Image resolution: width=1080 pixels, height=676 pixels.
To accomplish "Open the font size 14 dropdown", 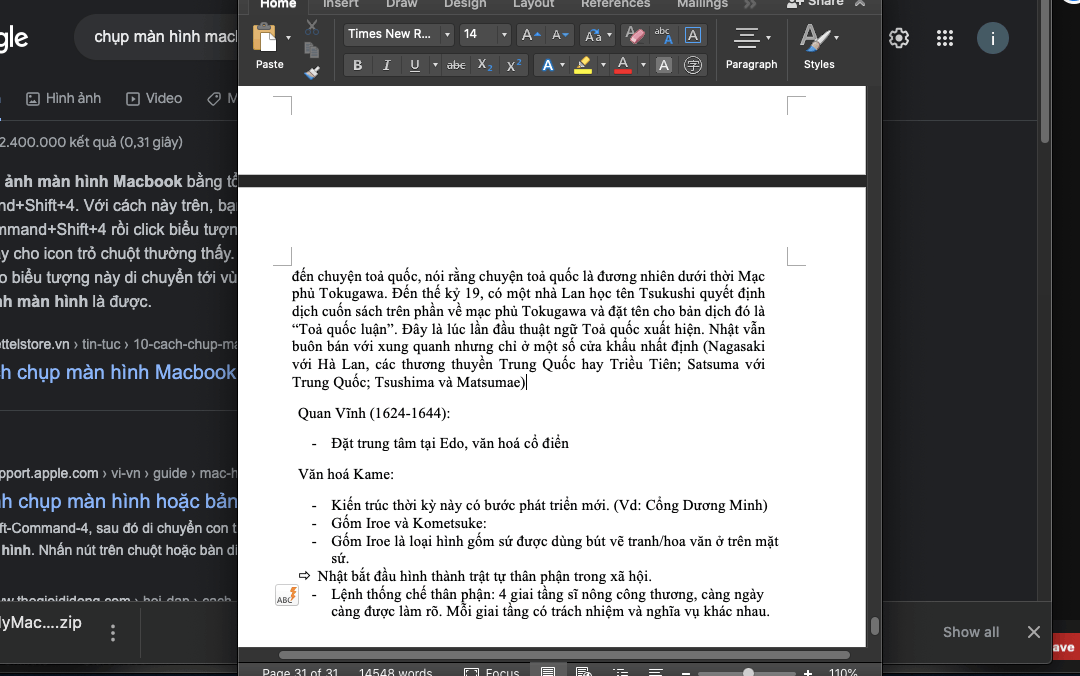I will (x=504, y=34).
